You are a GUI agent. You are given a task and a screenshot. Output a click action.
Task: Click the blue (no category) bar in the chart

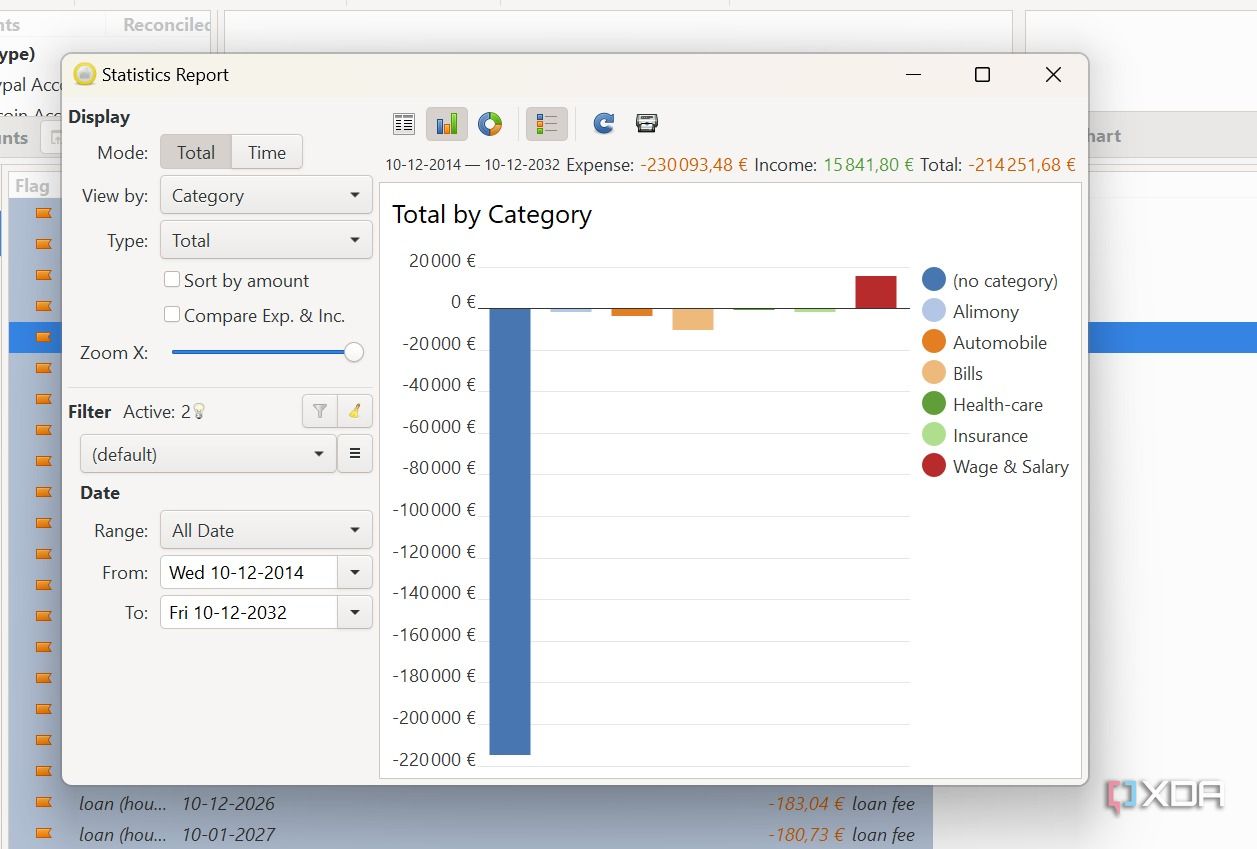pos(510,531)
